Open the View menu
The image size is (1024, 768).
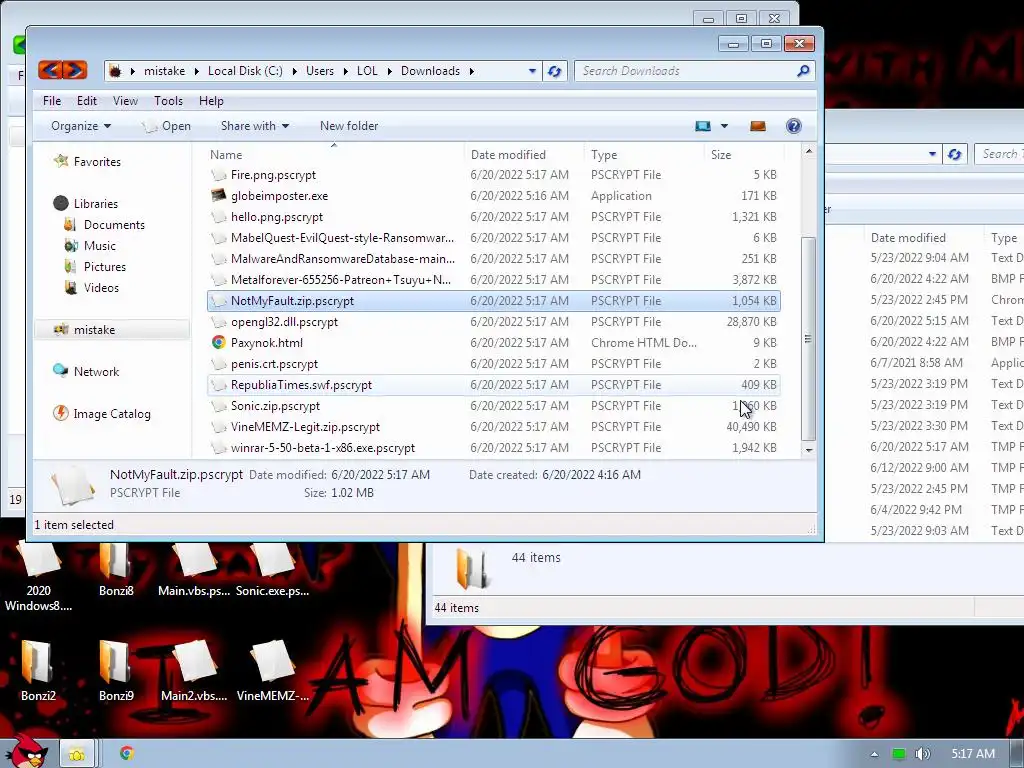(x=125, y=101)
